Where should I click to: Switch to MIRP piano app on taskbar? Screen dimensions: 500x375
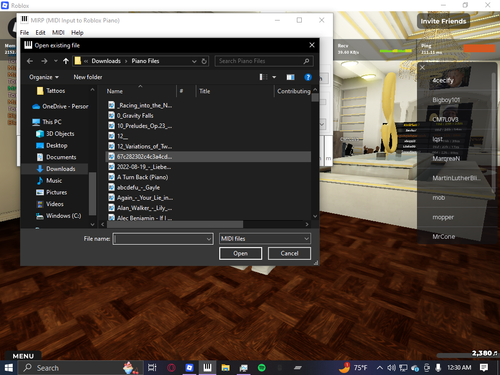pyautogui.click(x=207, y=368)
